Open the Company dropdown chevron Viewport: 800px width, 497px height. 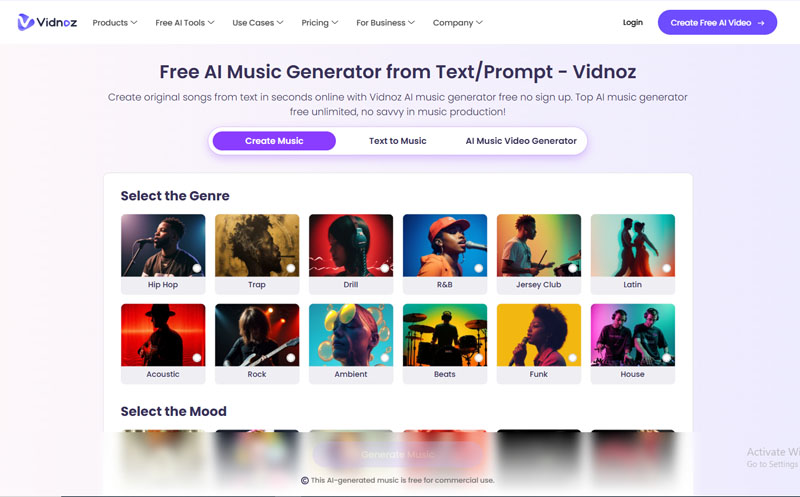point(479,22)
